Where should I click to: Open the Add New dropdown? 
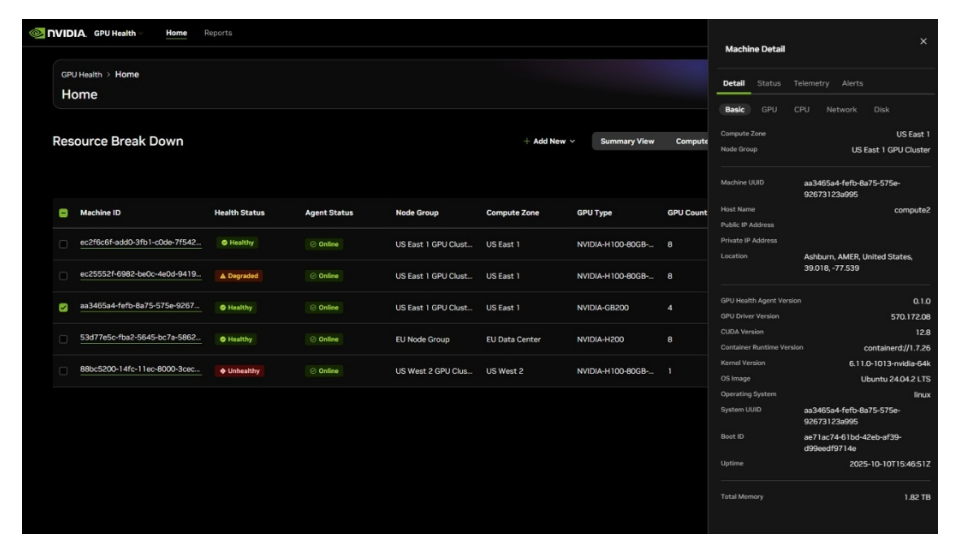[x=549, y=141]
